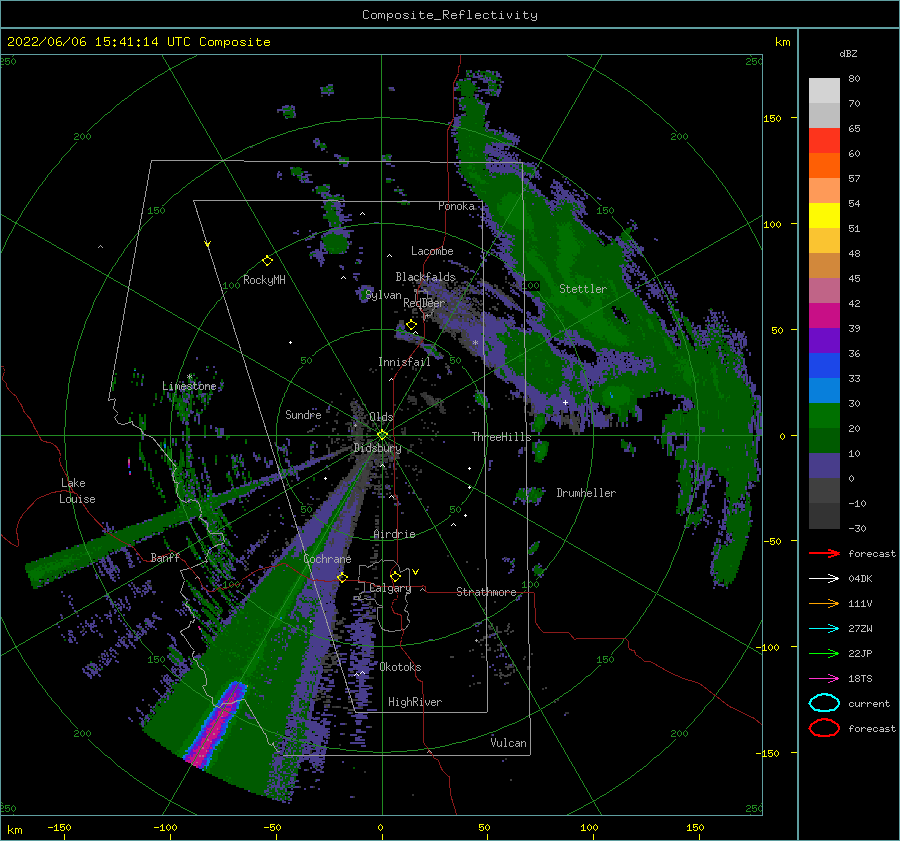Click the Sylvan label
Viewport: 900px width, 841px height.
(x=383, y=295)
